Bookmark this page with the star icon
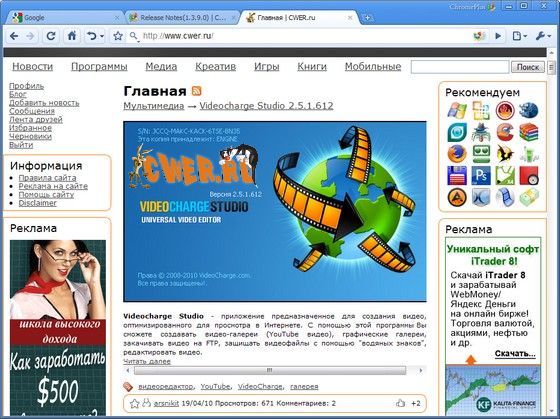 pos(118,36)
